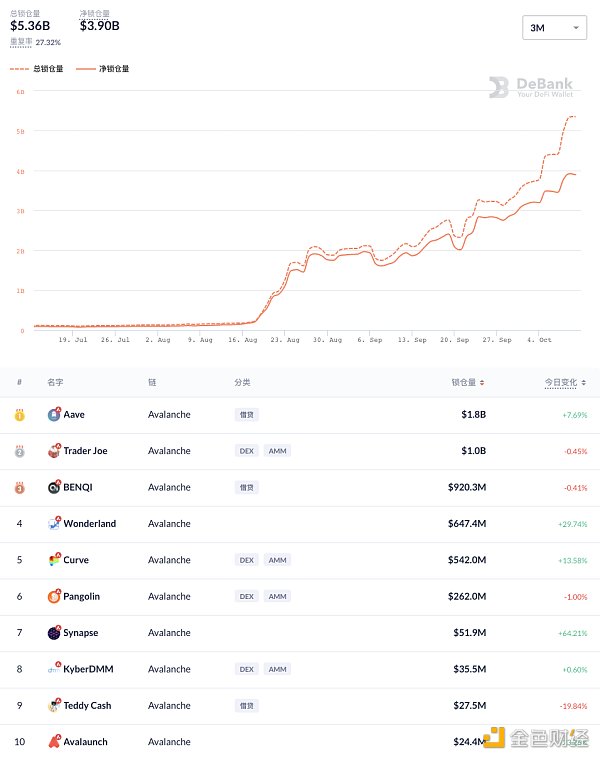
Task: Click the 重复率 label under total value
Action: 21,43
